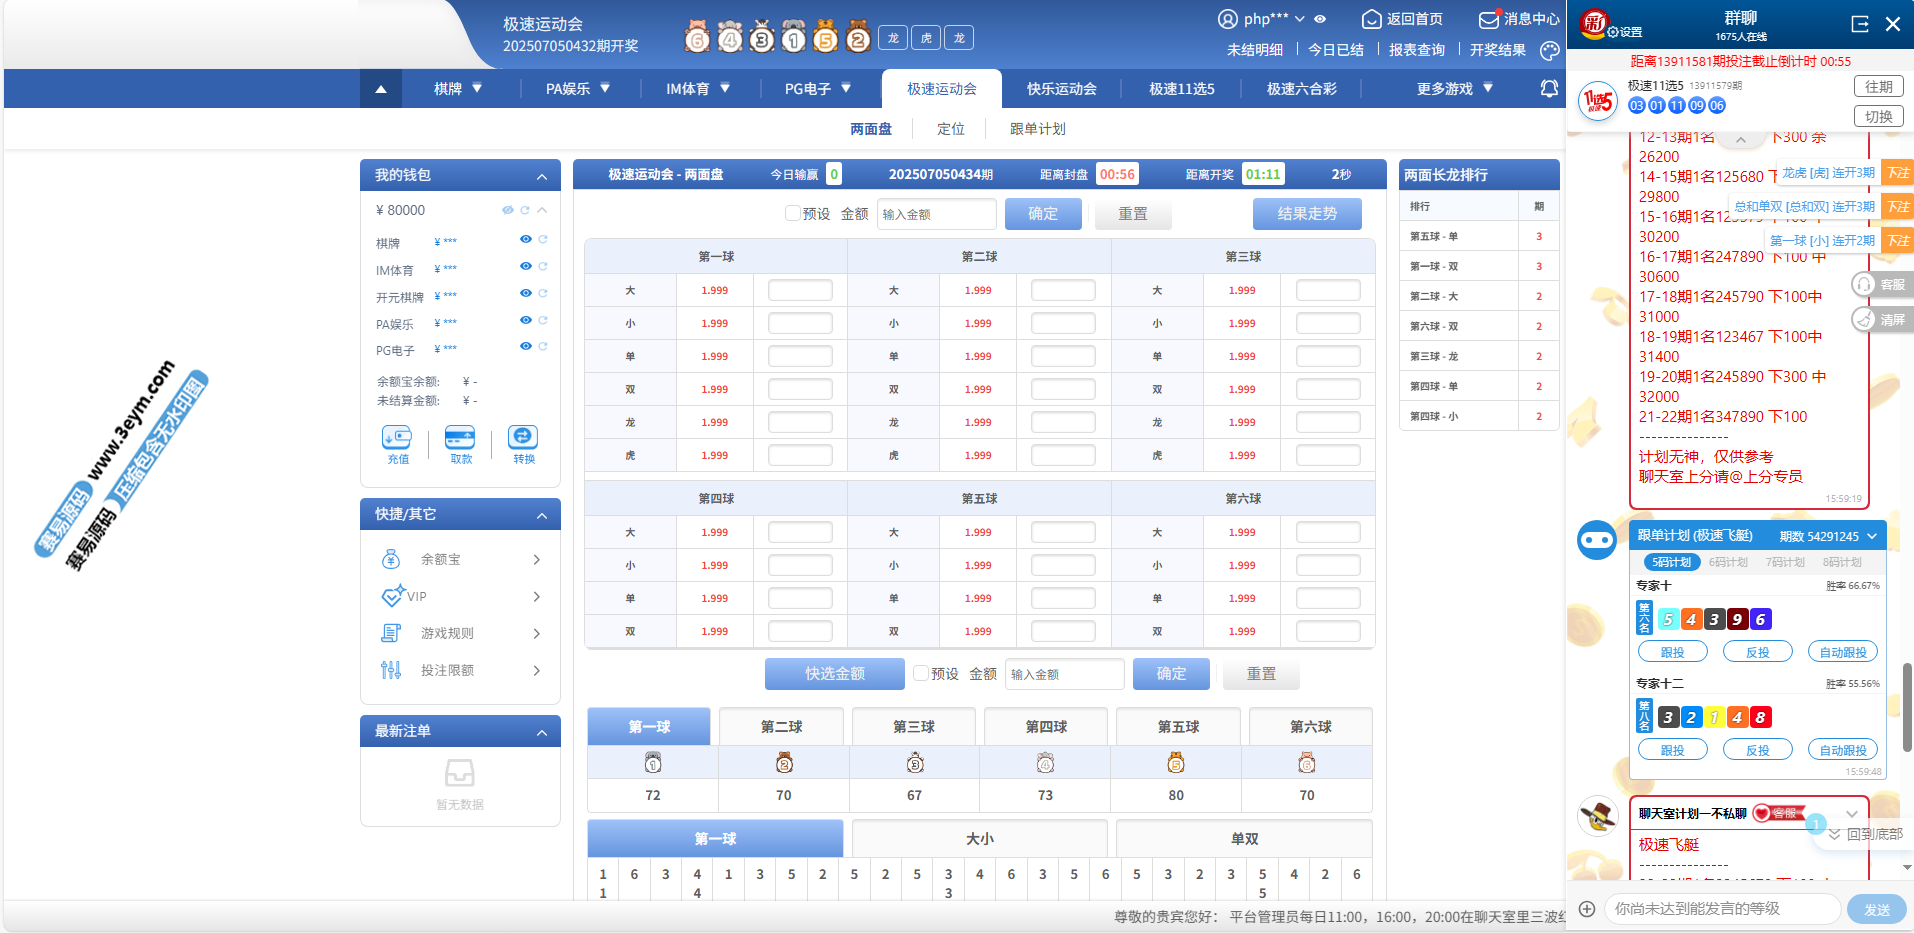Open the PA娱乐 dropdown menu
The image size is (1914, 933).
click(577, 89)
